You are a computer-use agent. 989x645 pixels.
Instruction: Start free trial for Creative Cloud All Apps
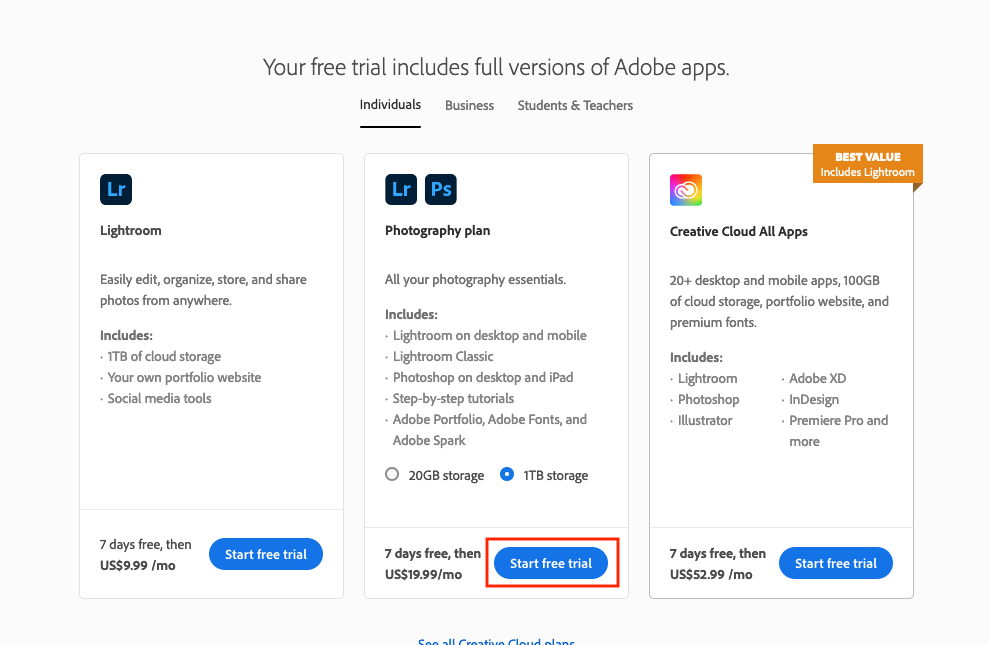[836, 563]
